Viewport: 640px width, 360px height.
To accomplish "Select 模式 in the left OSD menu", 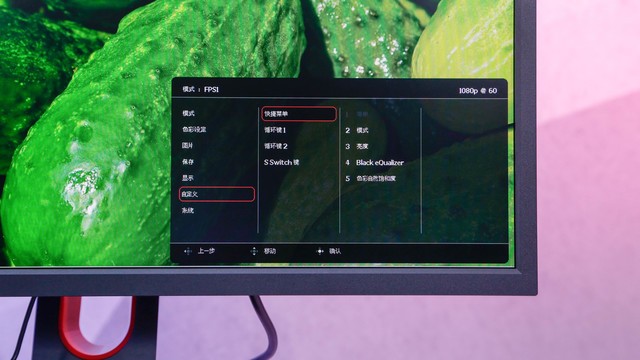I will coord(188,113).
